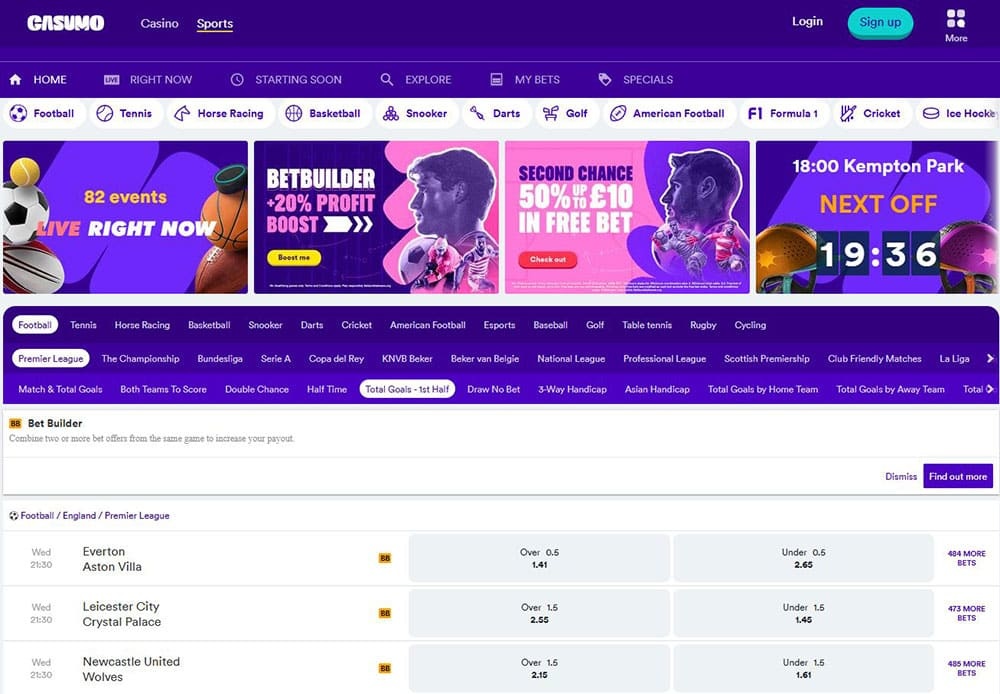Expand more leagues with right arrow
Screen dimensions: 1000x694
pyautogui.click(x=990, y=358)
